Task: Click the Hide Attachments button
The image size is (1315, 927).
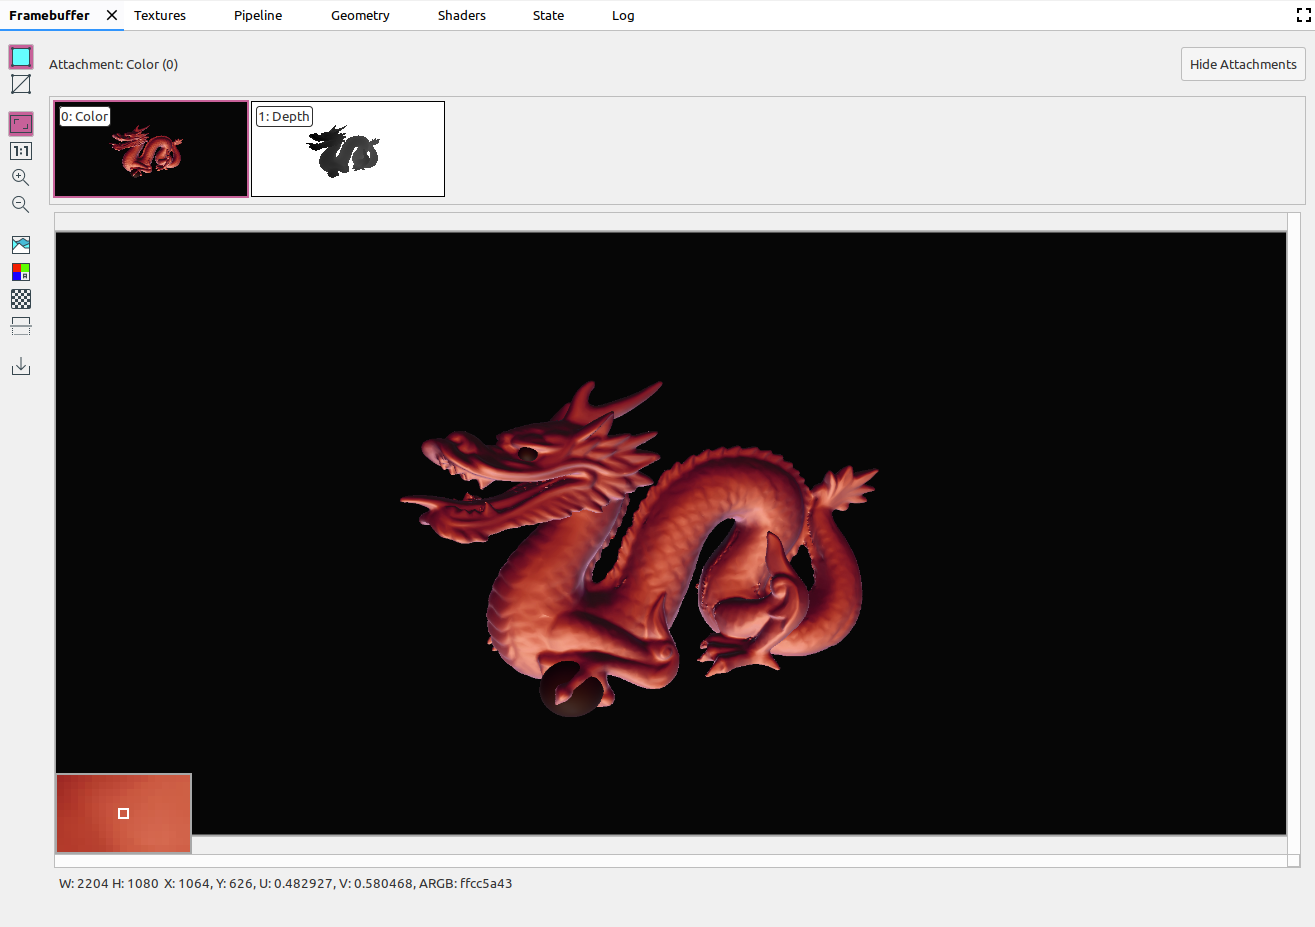Action: 1243,64
